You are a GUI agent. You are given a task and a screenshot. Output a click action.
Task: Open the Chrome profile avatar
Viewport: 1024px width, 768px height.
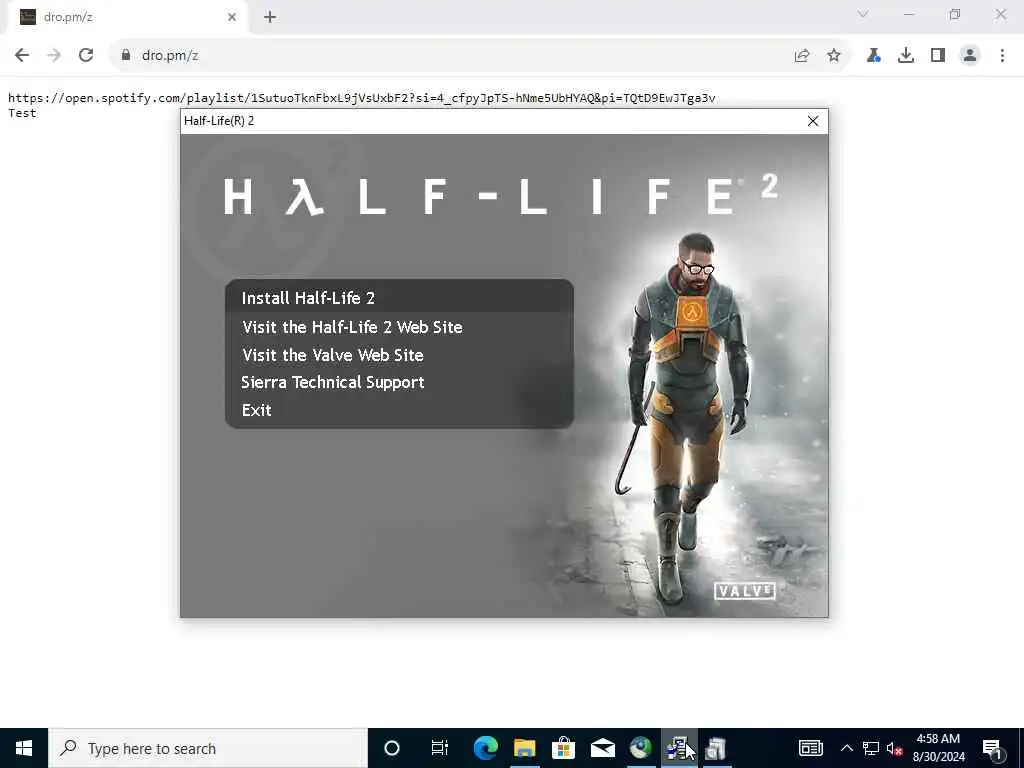tap(970, 56)
